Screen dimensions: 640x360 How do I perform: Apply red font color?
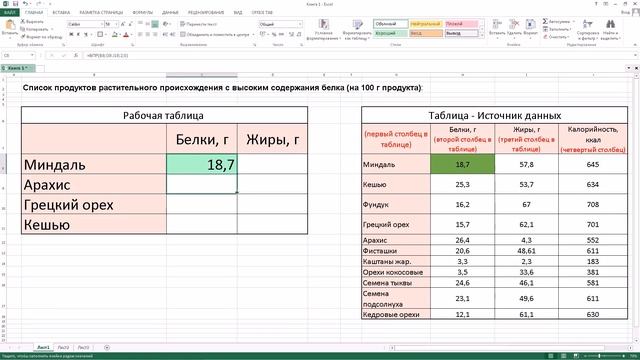point(126,35)
